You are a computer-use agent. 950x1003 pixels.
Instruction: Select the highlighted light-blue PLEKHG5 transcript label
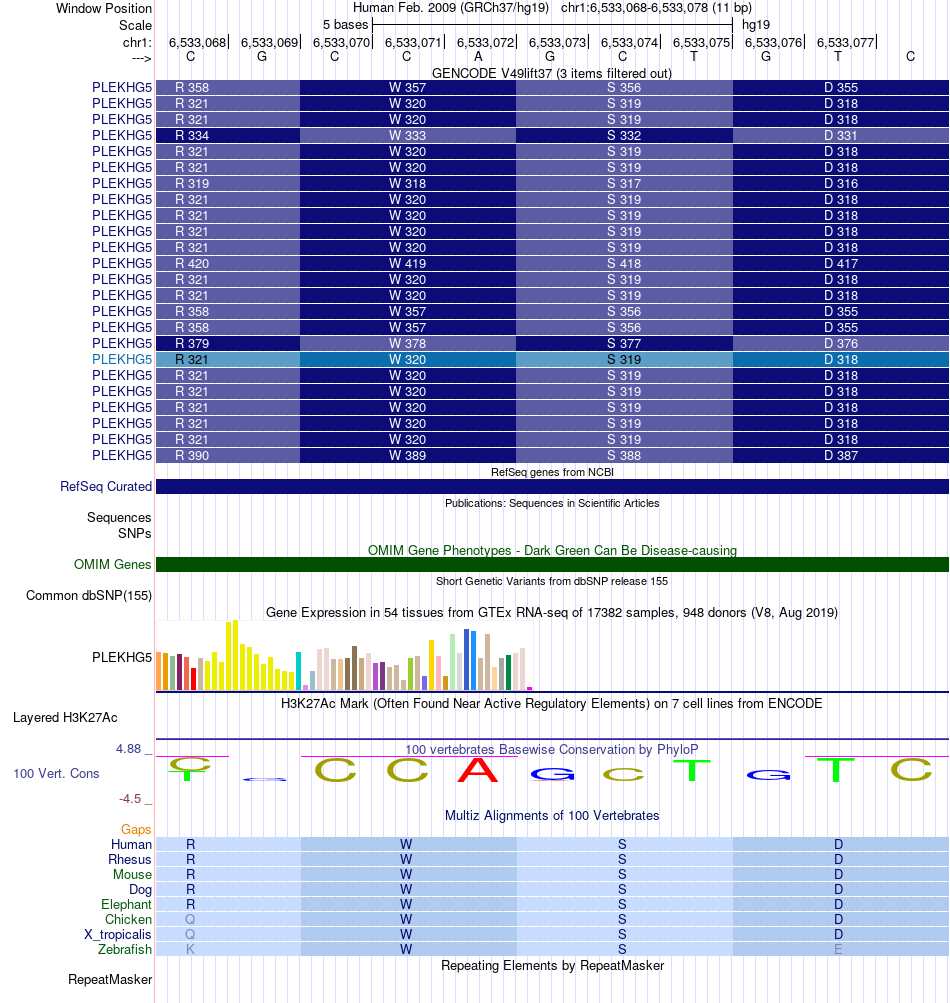click(x=122, y=359)
